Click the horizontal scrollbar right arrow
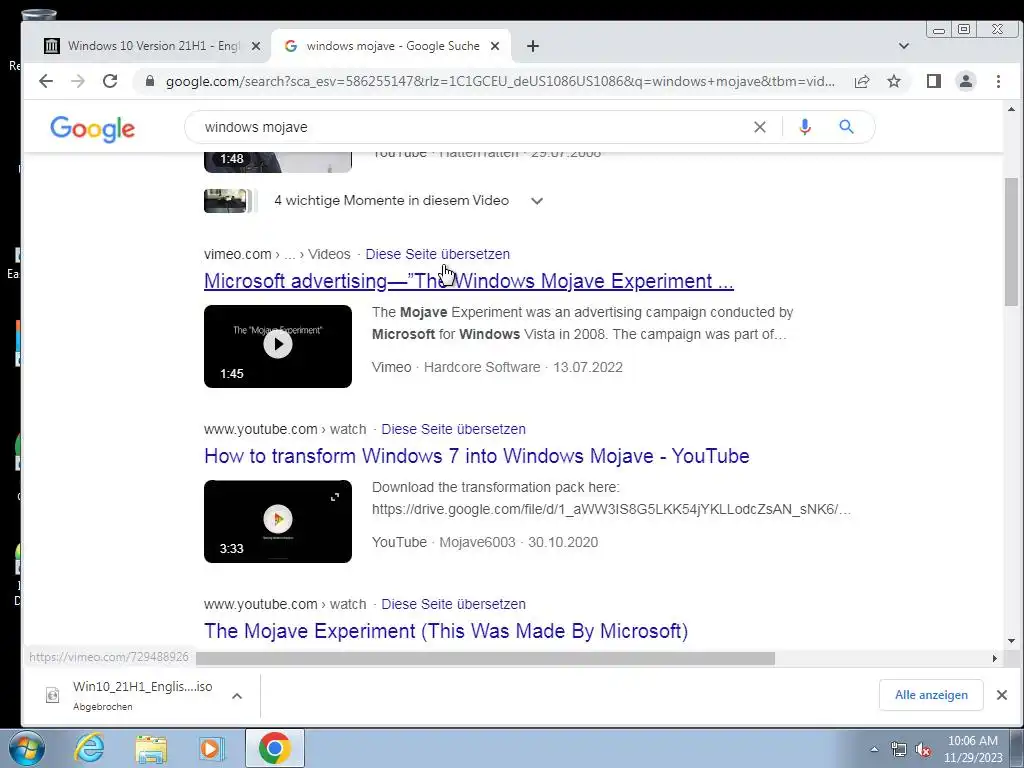The height and width of the screenshot is (768, 1024). pyautogui.click(x=995, y=658)
